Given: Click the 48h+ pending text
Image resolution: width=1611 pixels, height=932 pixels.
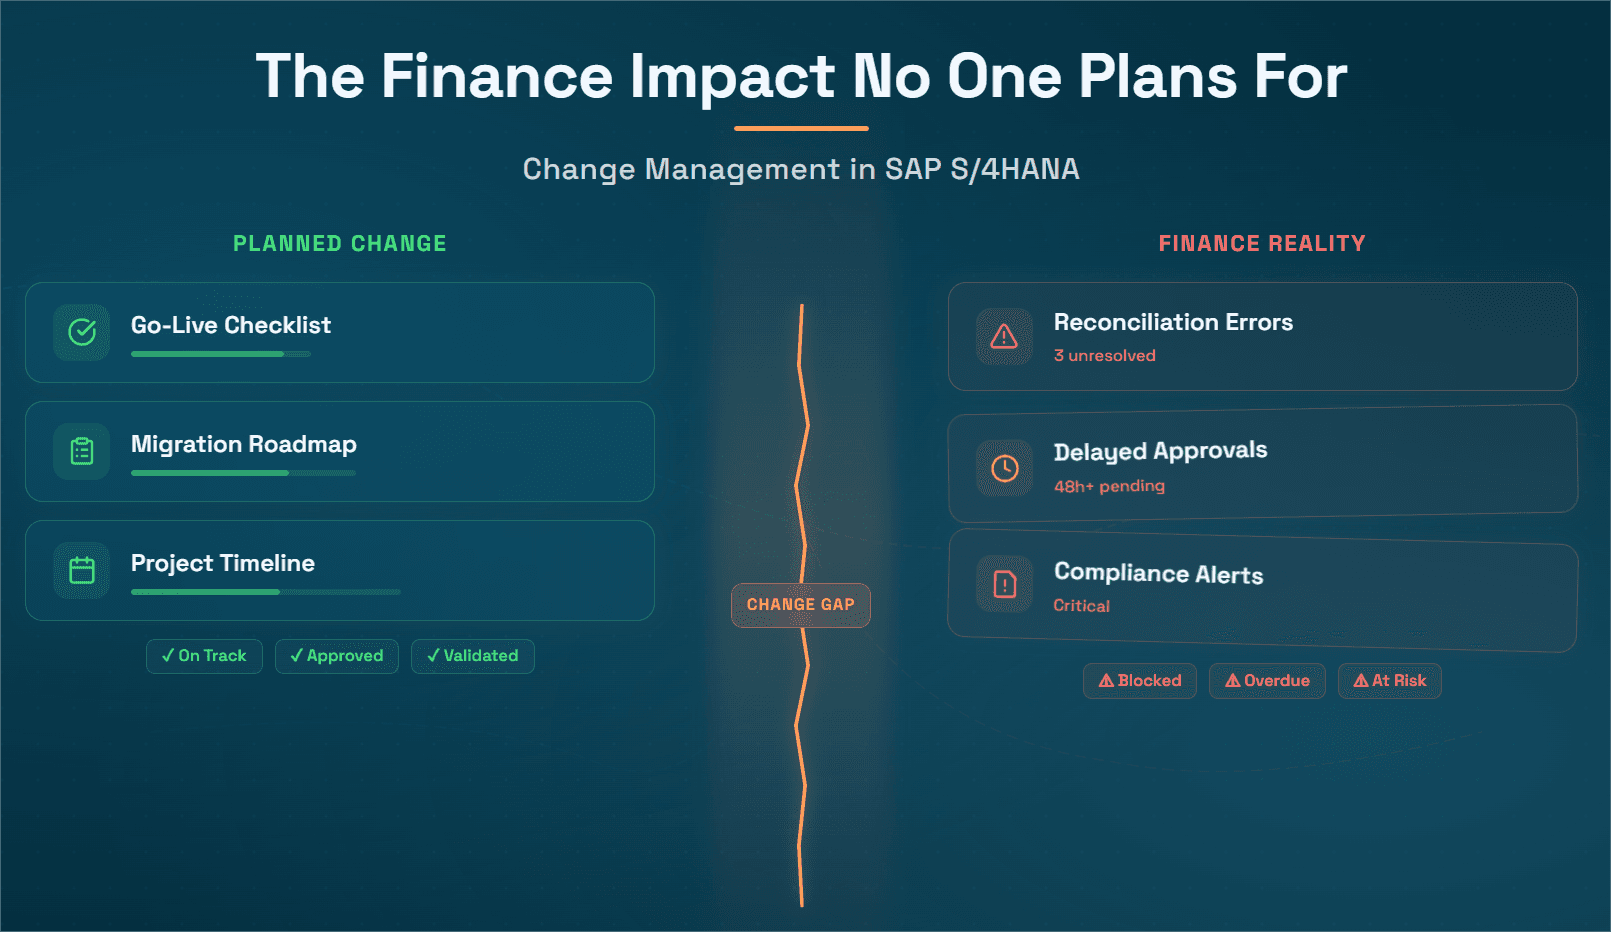Looking at the screenshot, I should point(1109,486).
